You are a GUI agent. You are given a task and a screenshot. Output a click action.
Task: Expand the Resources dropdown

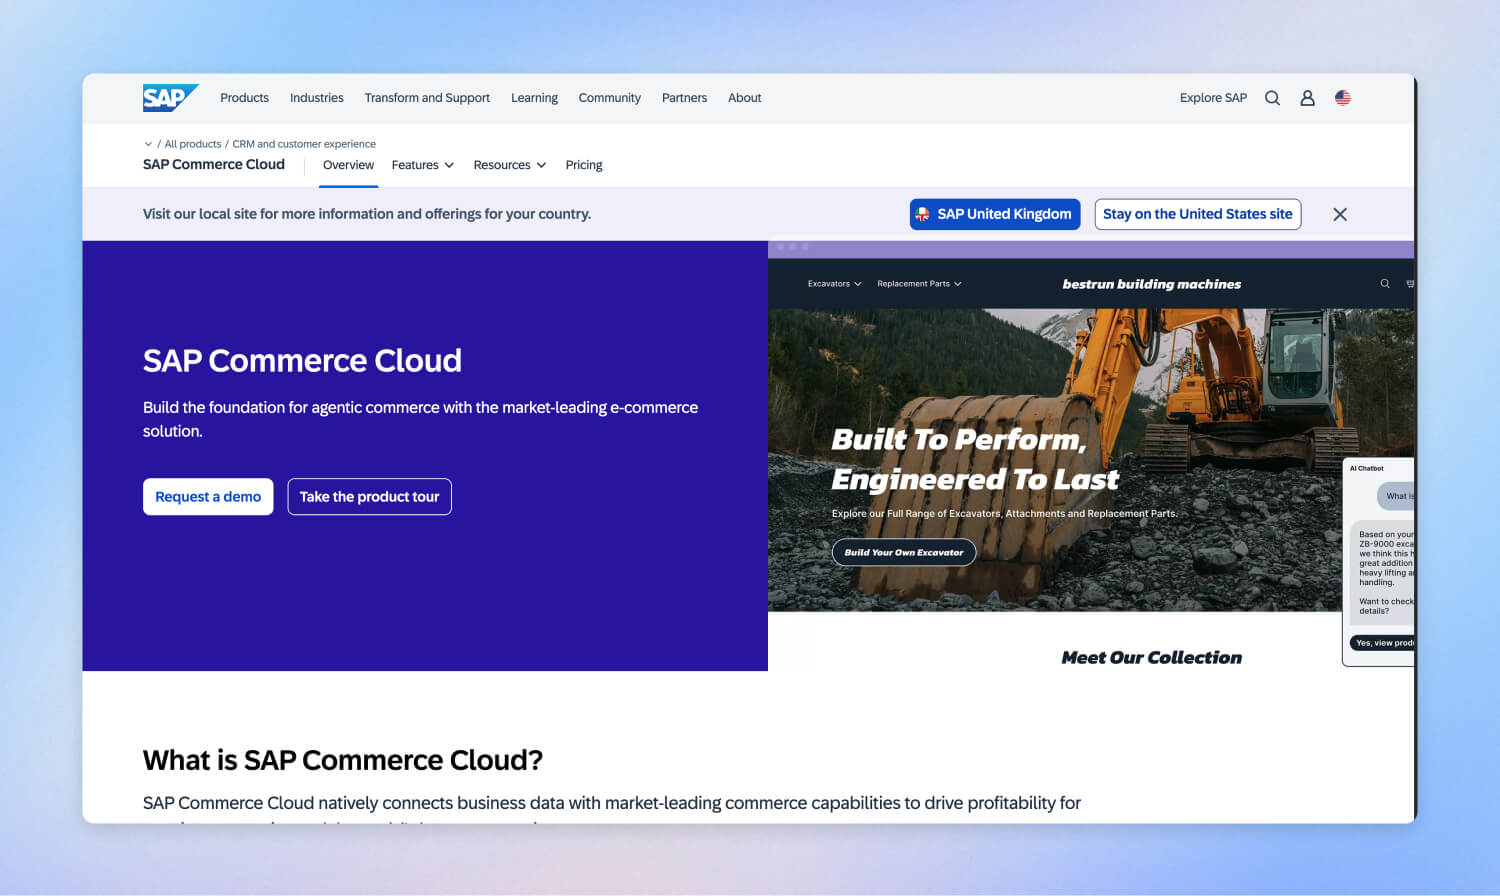point(510,165)
